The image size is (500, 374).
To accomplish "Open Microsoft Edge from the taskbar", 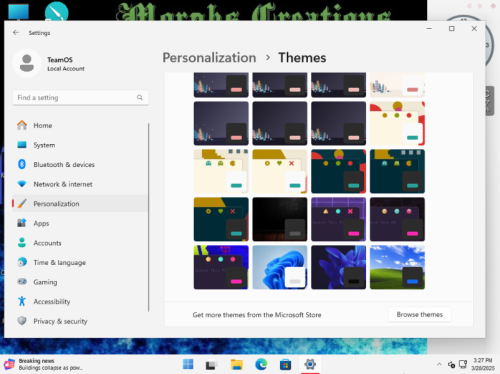I will click(261, 364).
